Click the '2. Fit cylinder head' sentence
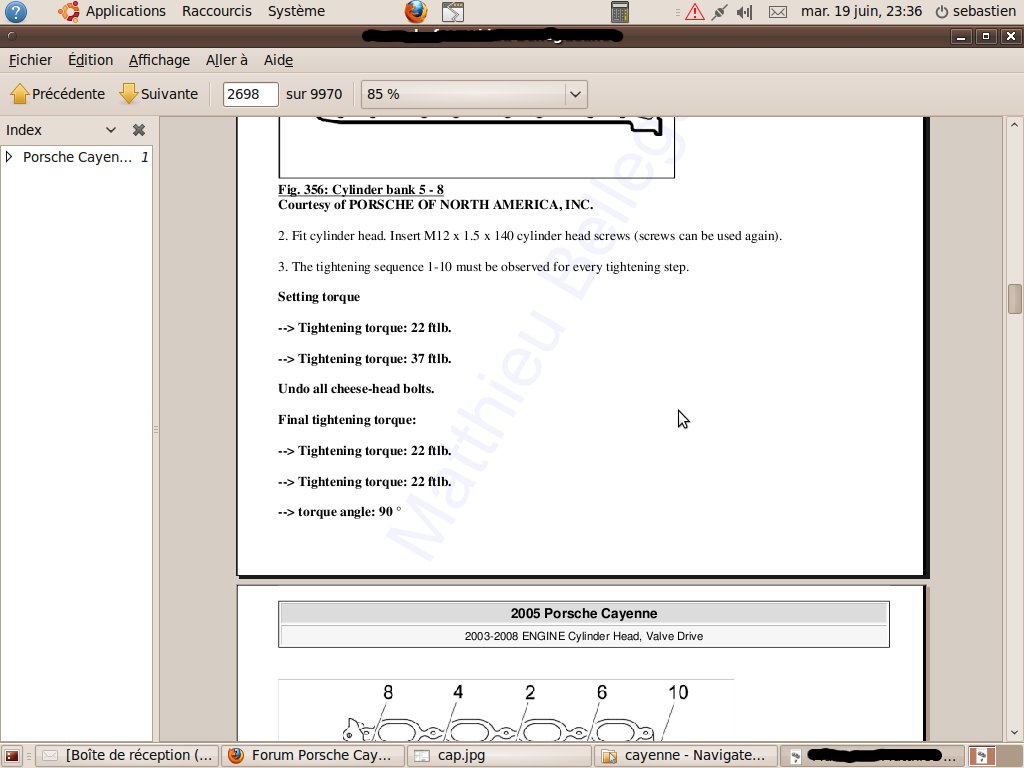This screenshot has width=1024, height=768. click(x=530, y=236)
